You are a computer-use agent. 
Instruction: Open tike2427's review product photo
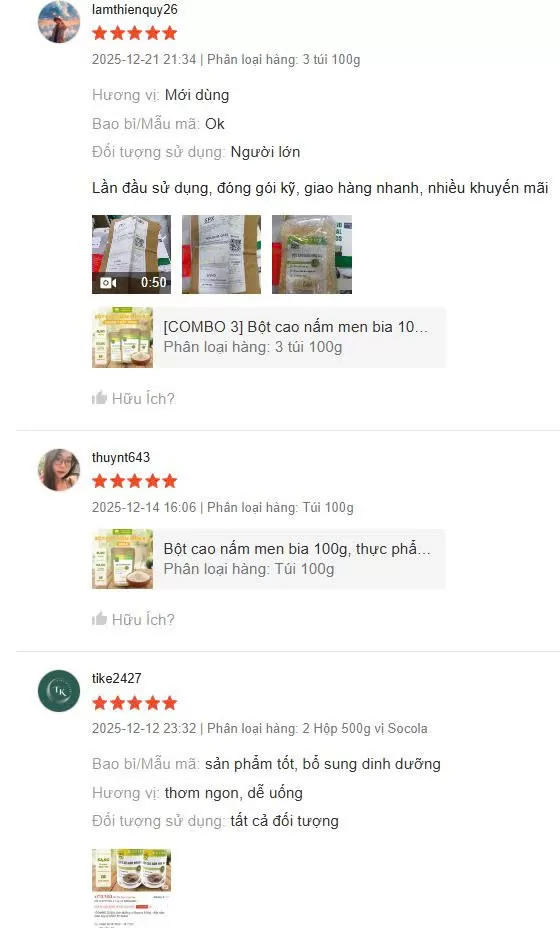[x=132, y=888]
